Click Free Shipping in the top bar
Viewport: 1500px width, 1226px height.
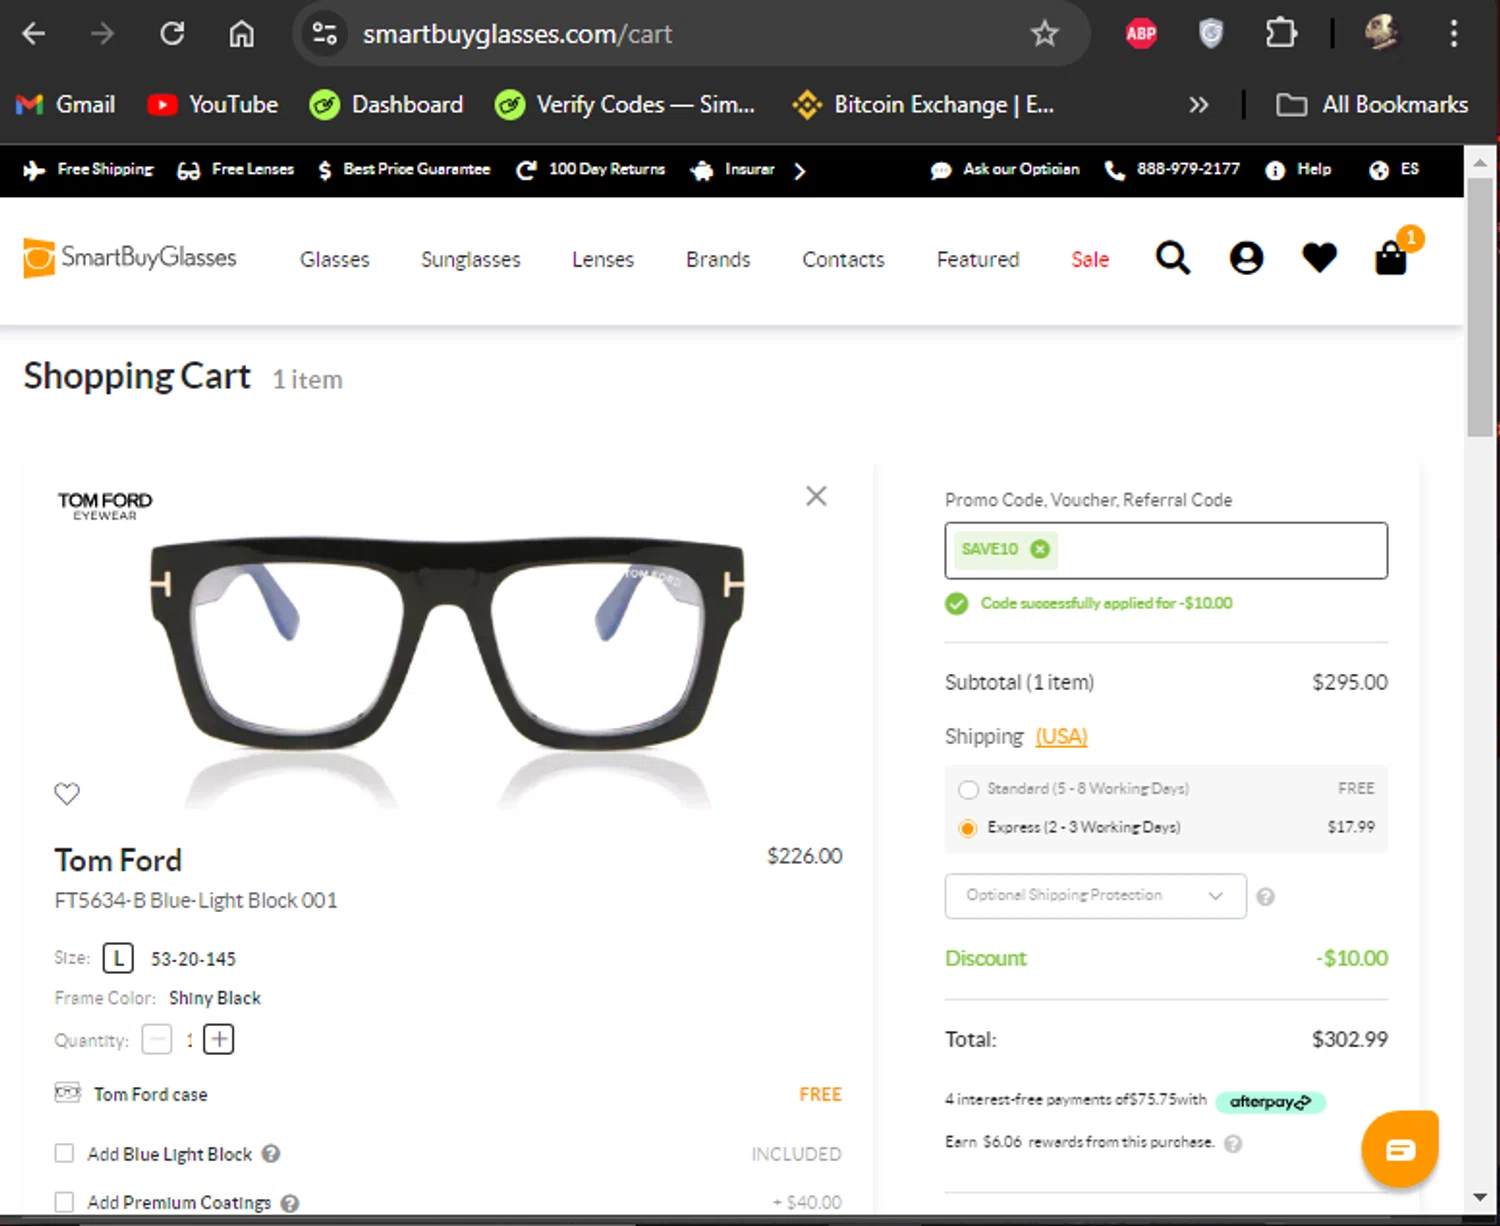(88, 170)
